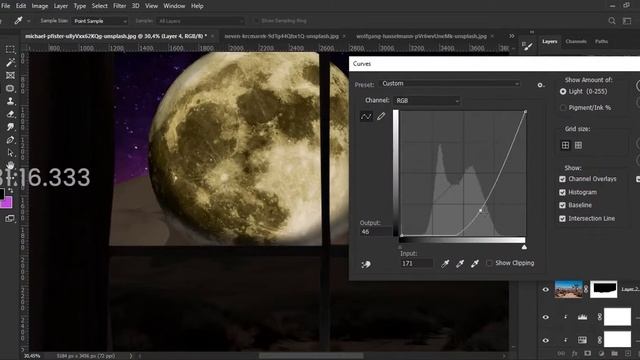Screen dimensions: 640x360
Task: Click the purple background color swatch
Action: [x=7, y=203]
